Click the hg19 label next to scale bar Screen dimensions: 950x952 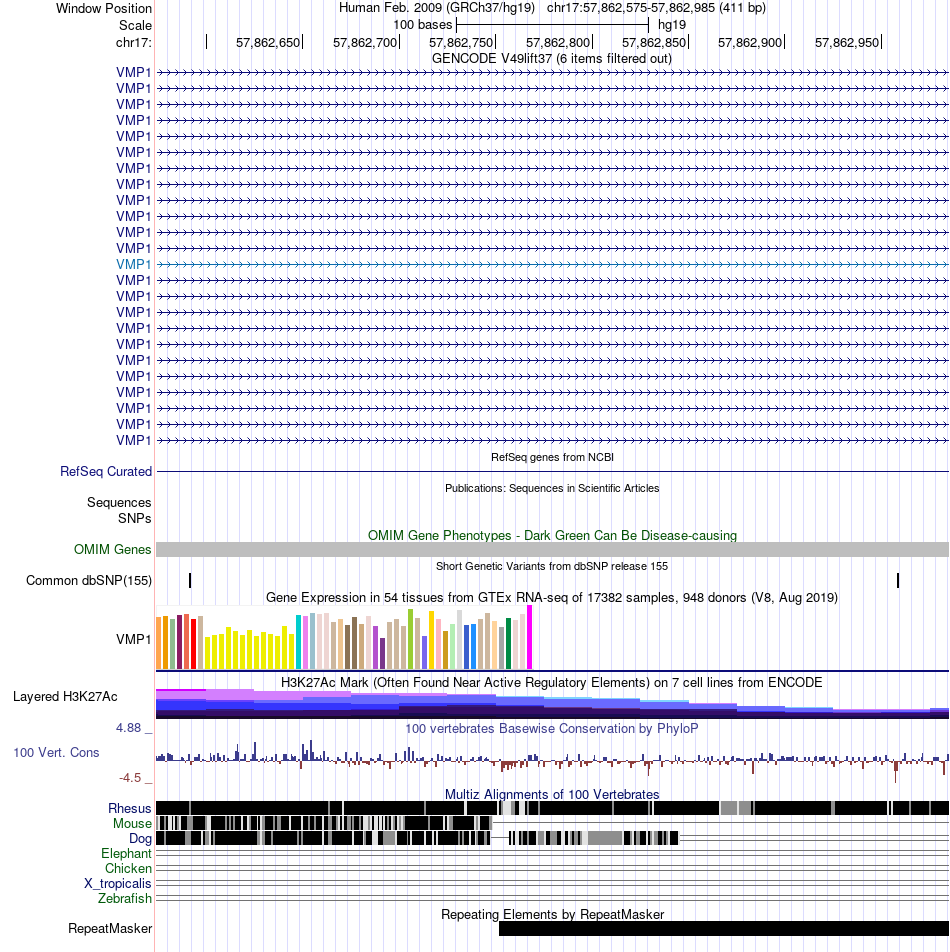point(672,25)
